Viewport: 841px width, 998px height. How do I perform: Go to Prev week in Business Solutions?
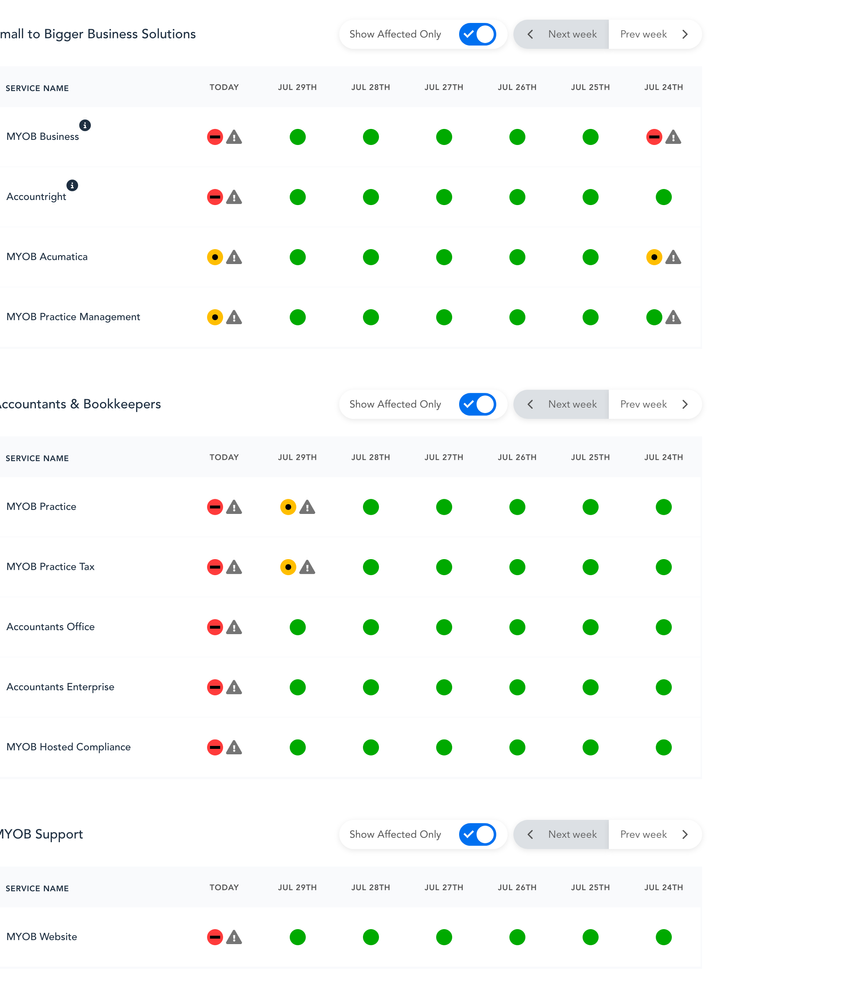(643, 34)
